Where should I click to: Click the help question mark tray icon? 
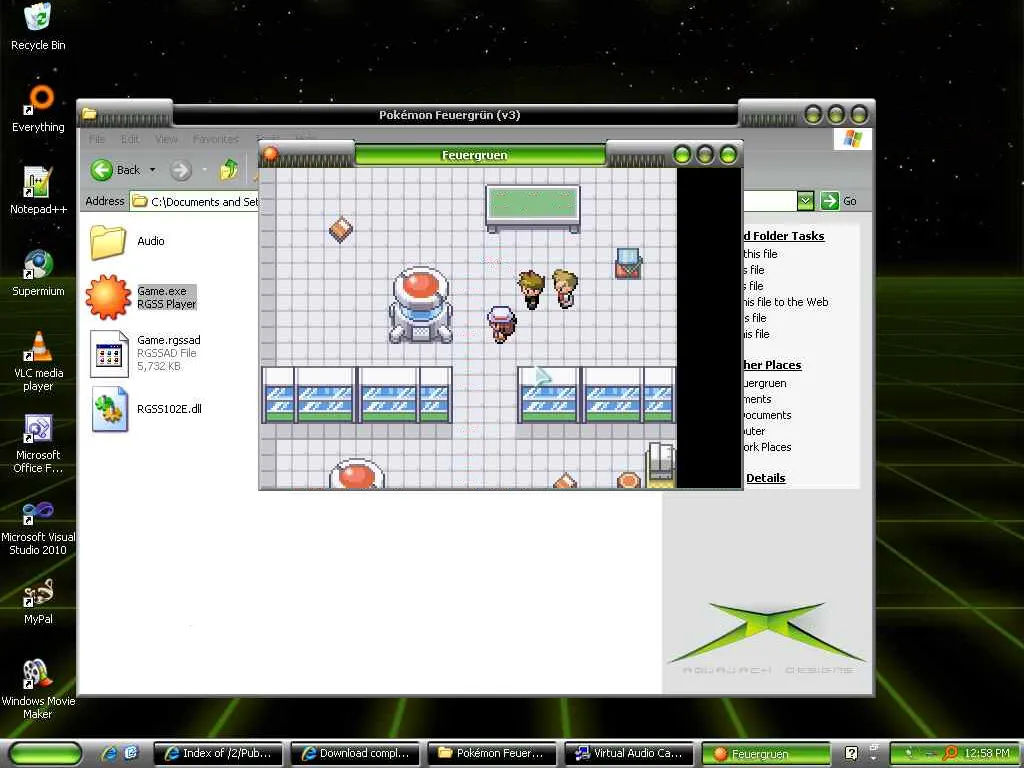pos(851,754)
